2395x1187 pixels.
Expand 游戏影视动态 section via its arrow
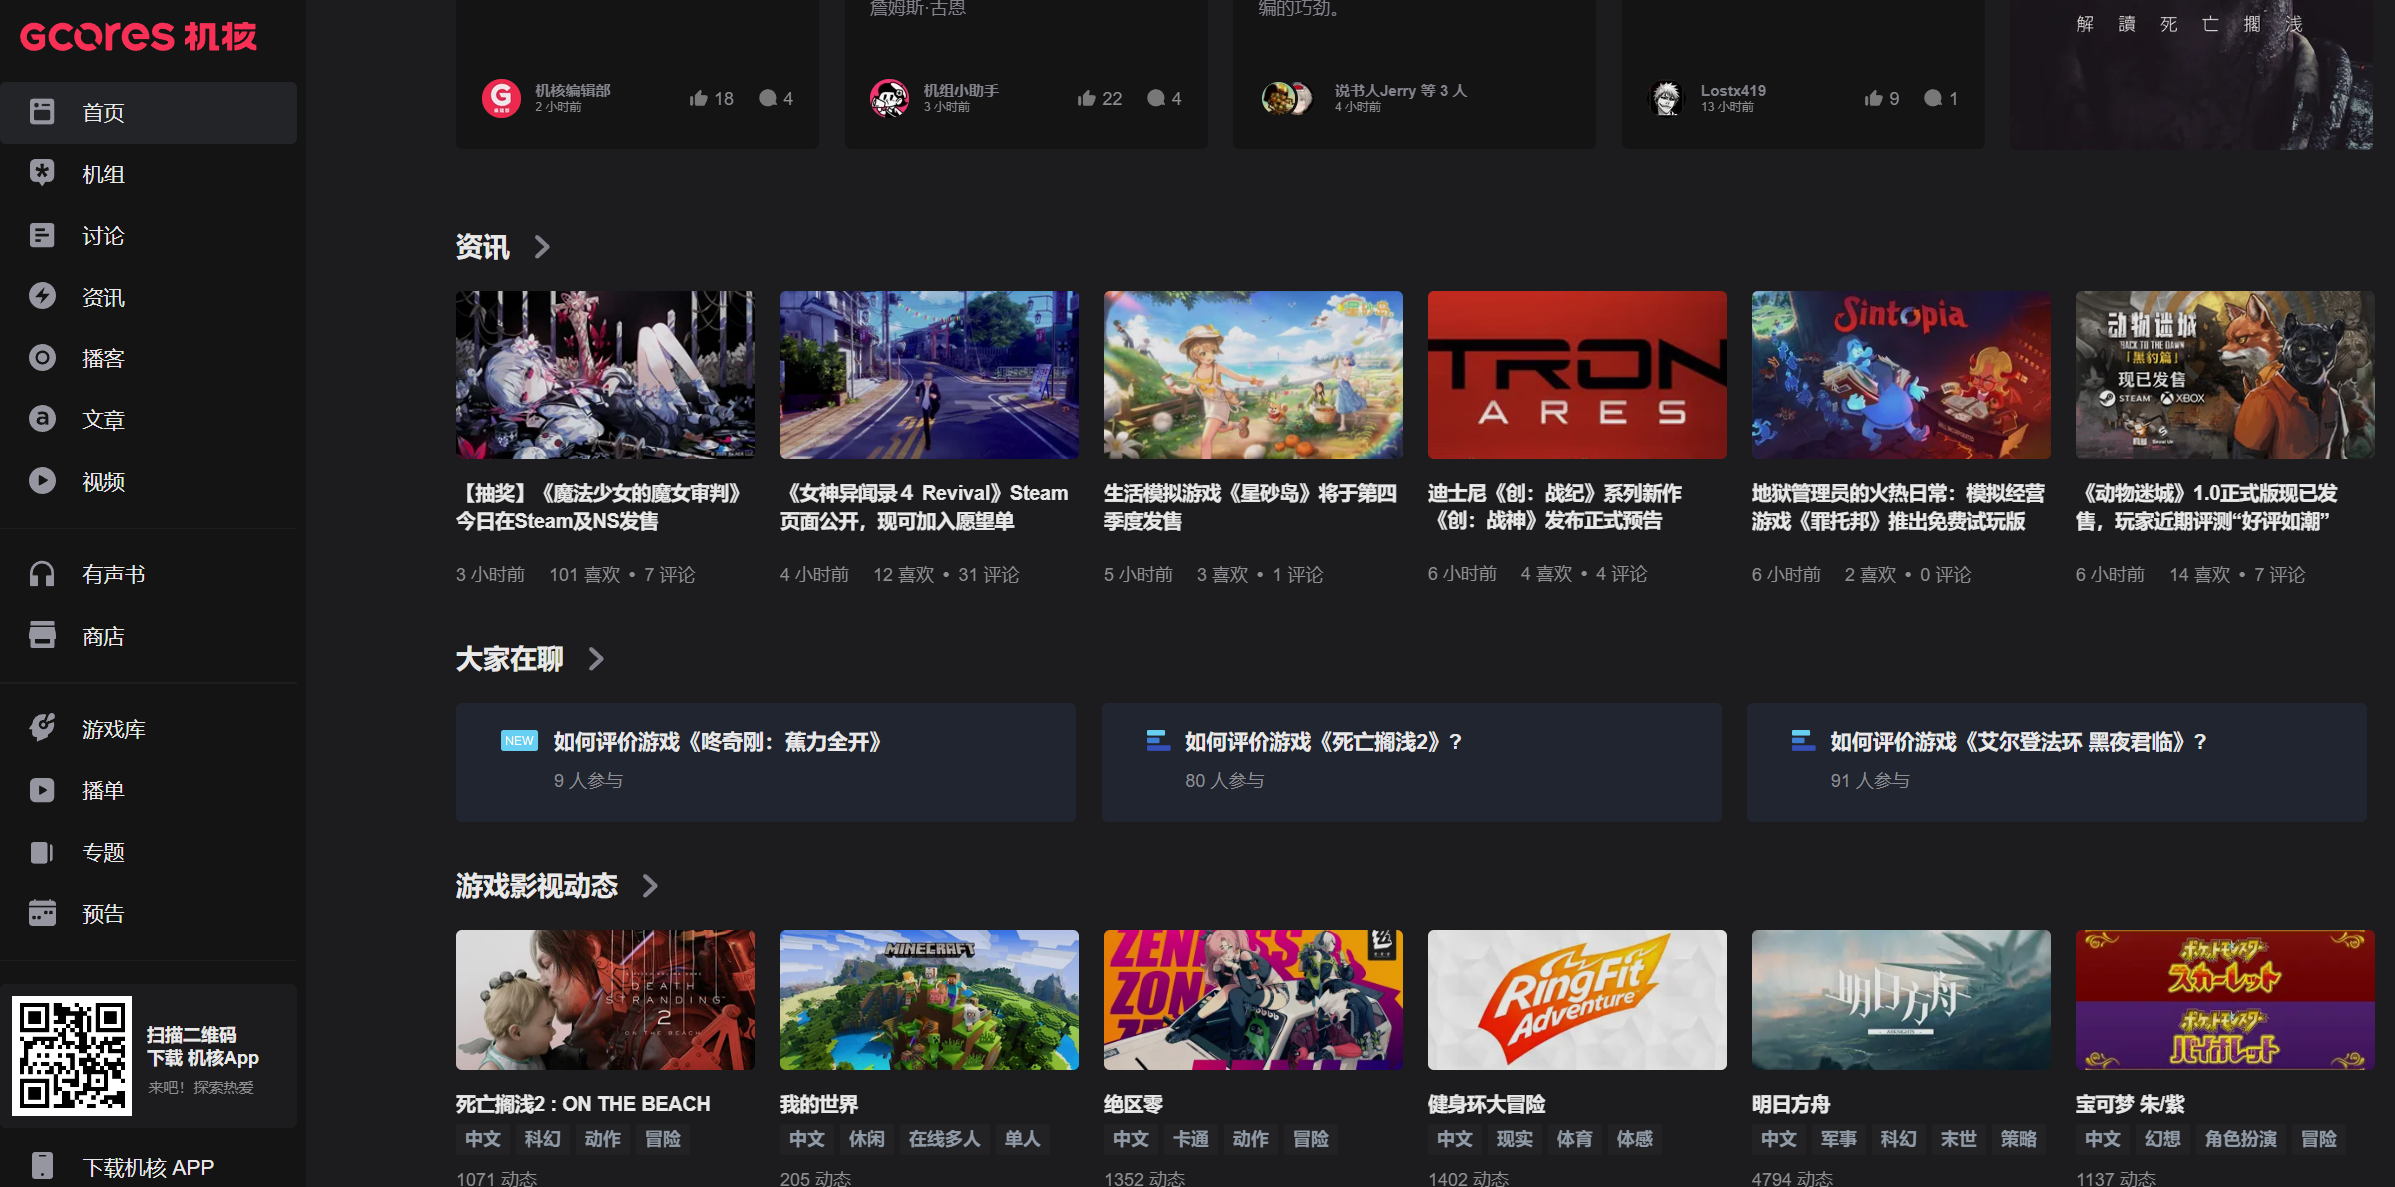pyautogui.click(x=650, y=886)
